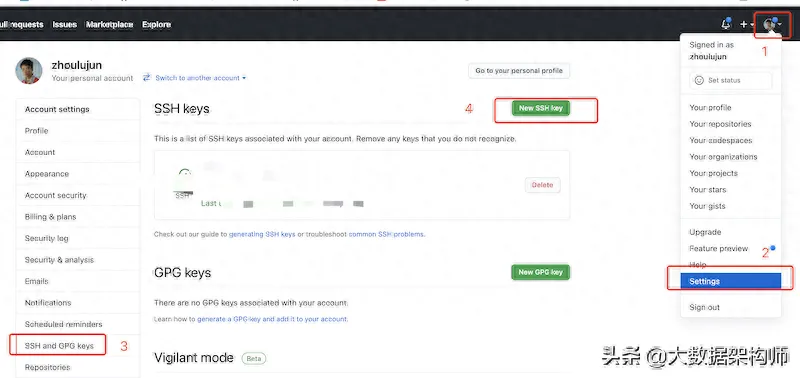
Task: Click the Vigilant mode heading
Action: [194, 358]
